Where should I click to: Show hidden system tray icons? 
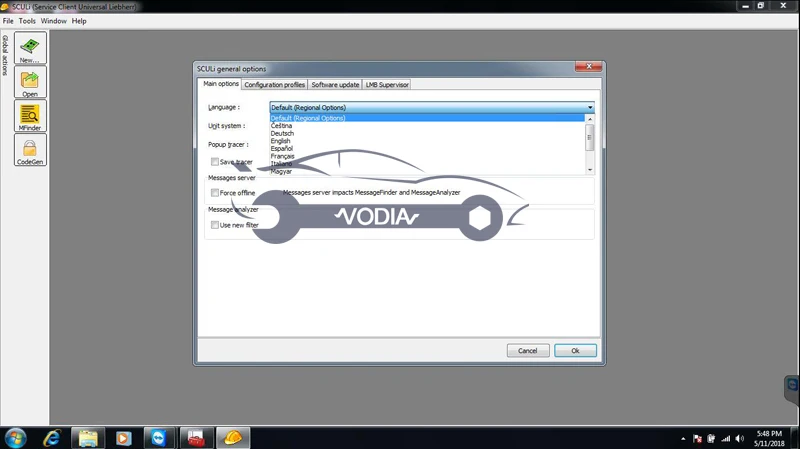[683, 438]
